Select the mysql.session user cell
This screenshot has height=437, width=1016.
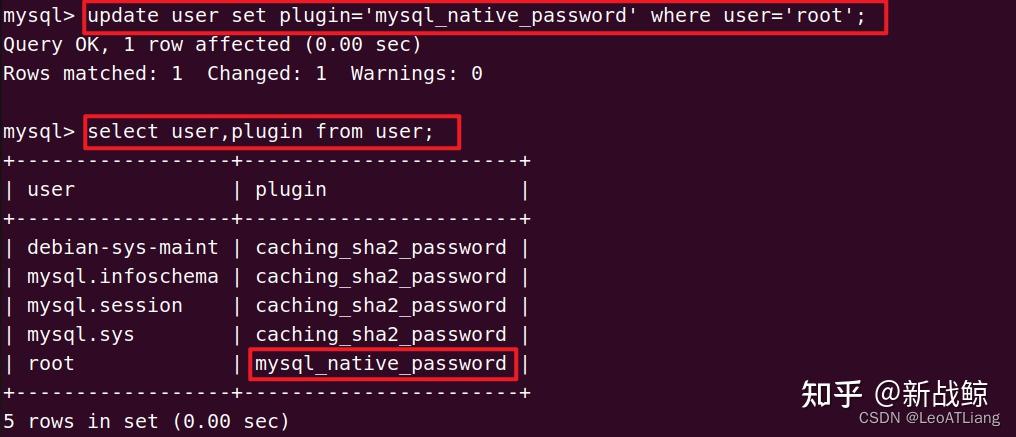[105, 305]
